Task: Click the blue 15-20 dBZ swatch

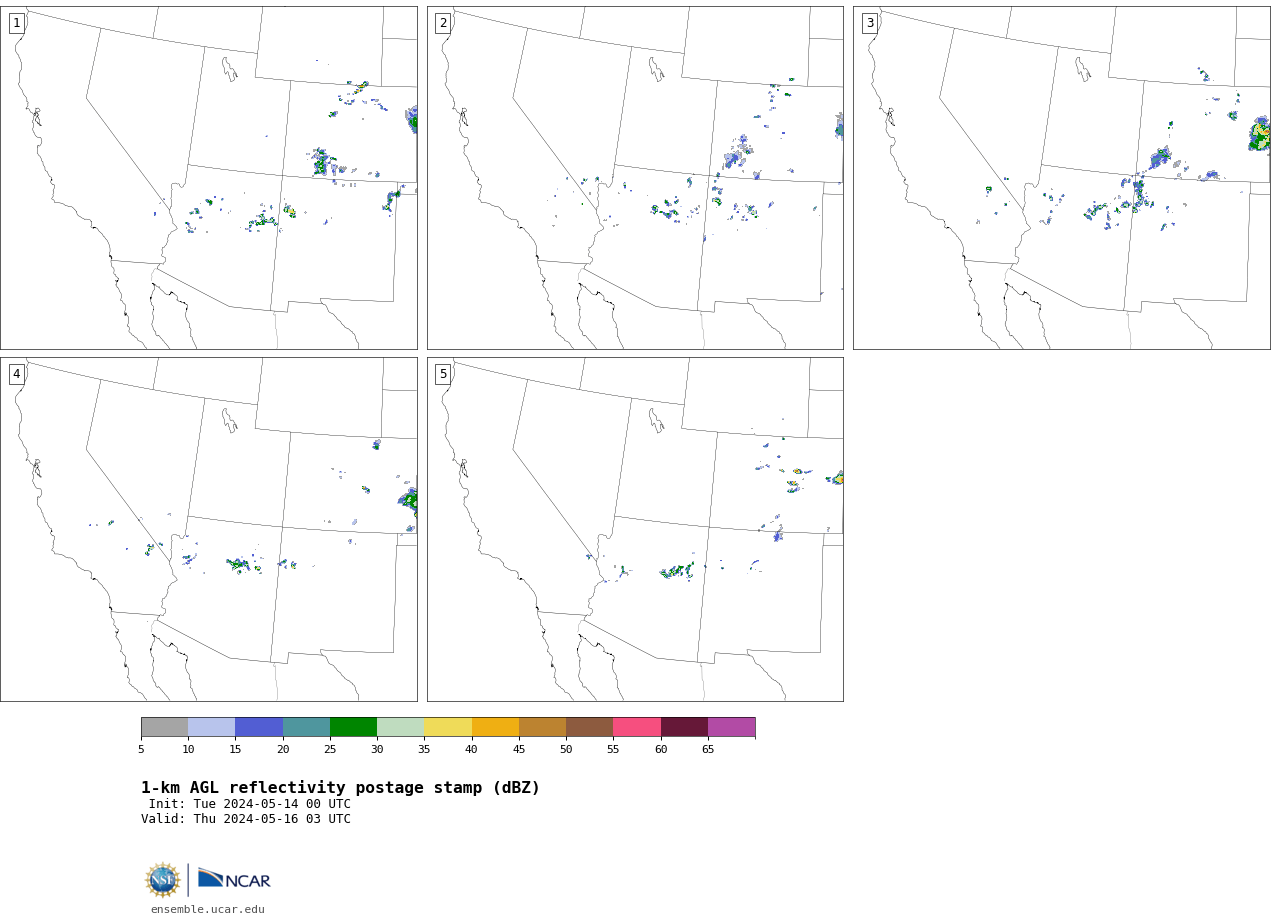Action: [259, 727]
